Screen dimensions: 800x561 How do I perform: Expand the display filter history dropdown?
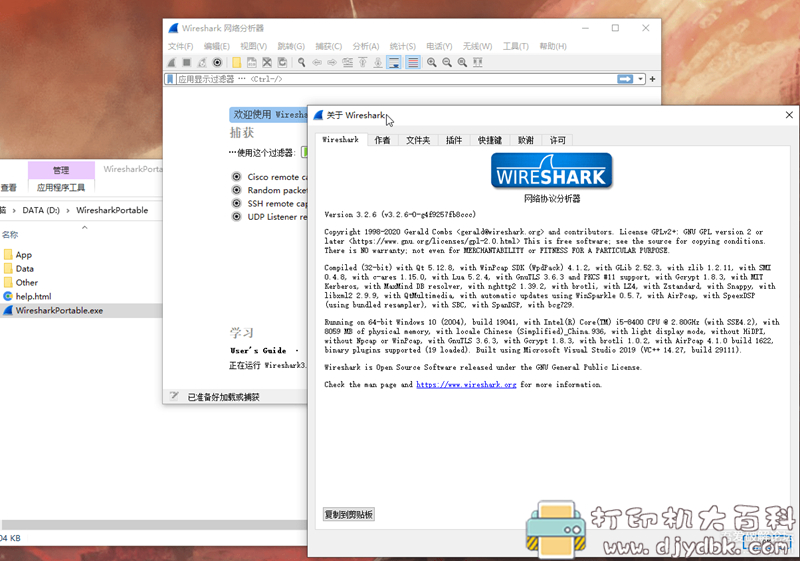click(640, 79)
